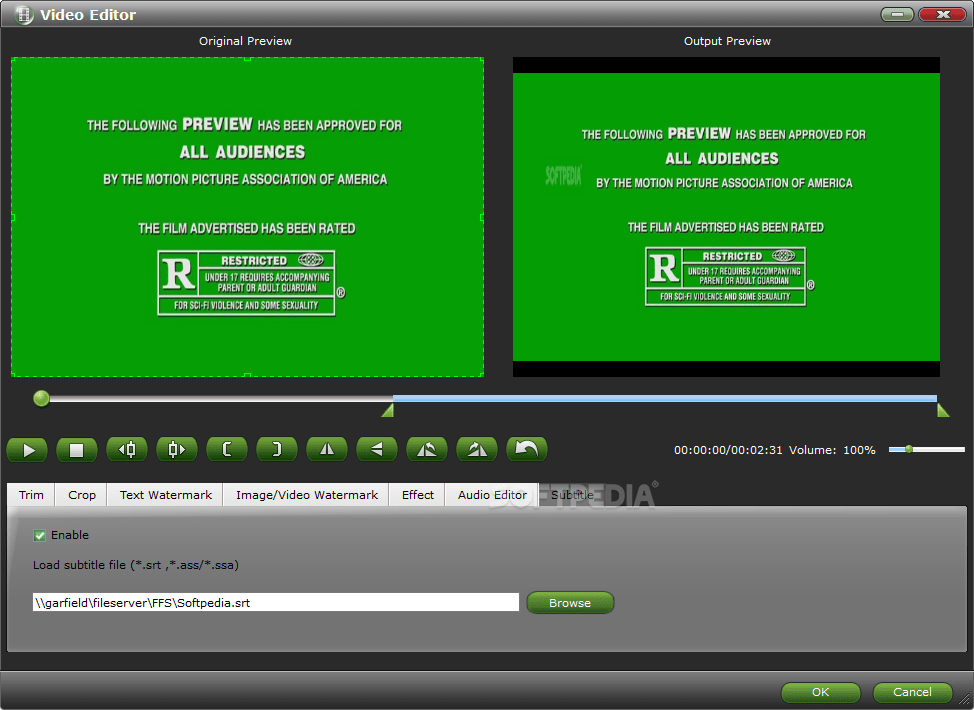
Task: Uncheck the Enable subtitle checkbox
Action: (x=39, y=535)
